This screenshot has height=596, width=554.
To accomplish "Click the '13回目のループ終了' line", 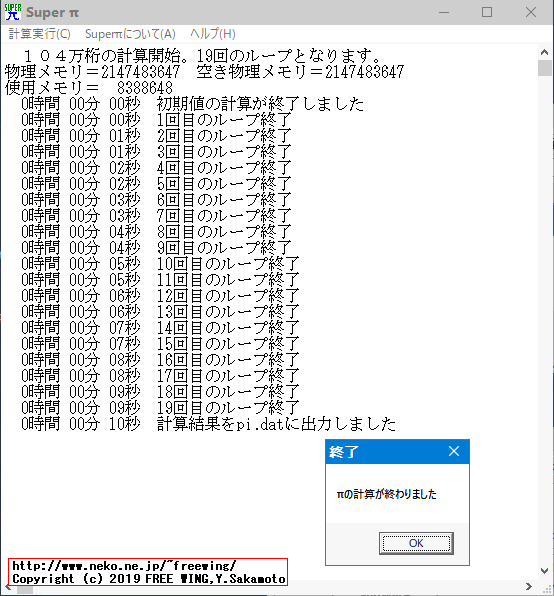I will pos(160,311).
